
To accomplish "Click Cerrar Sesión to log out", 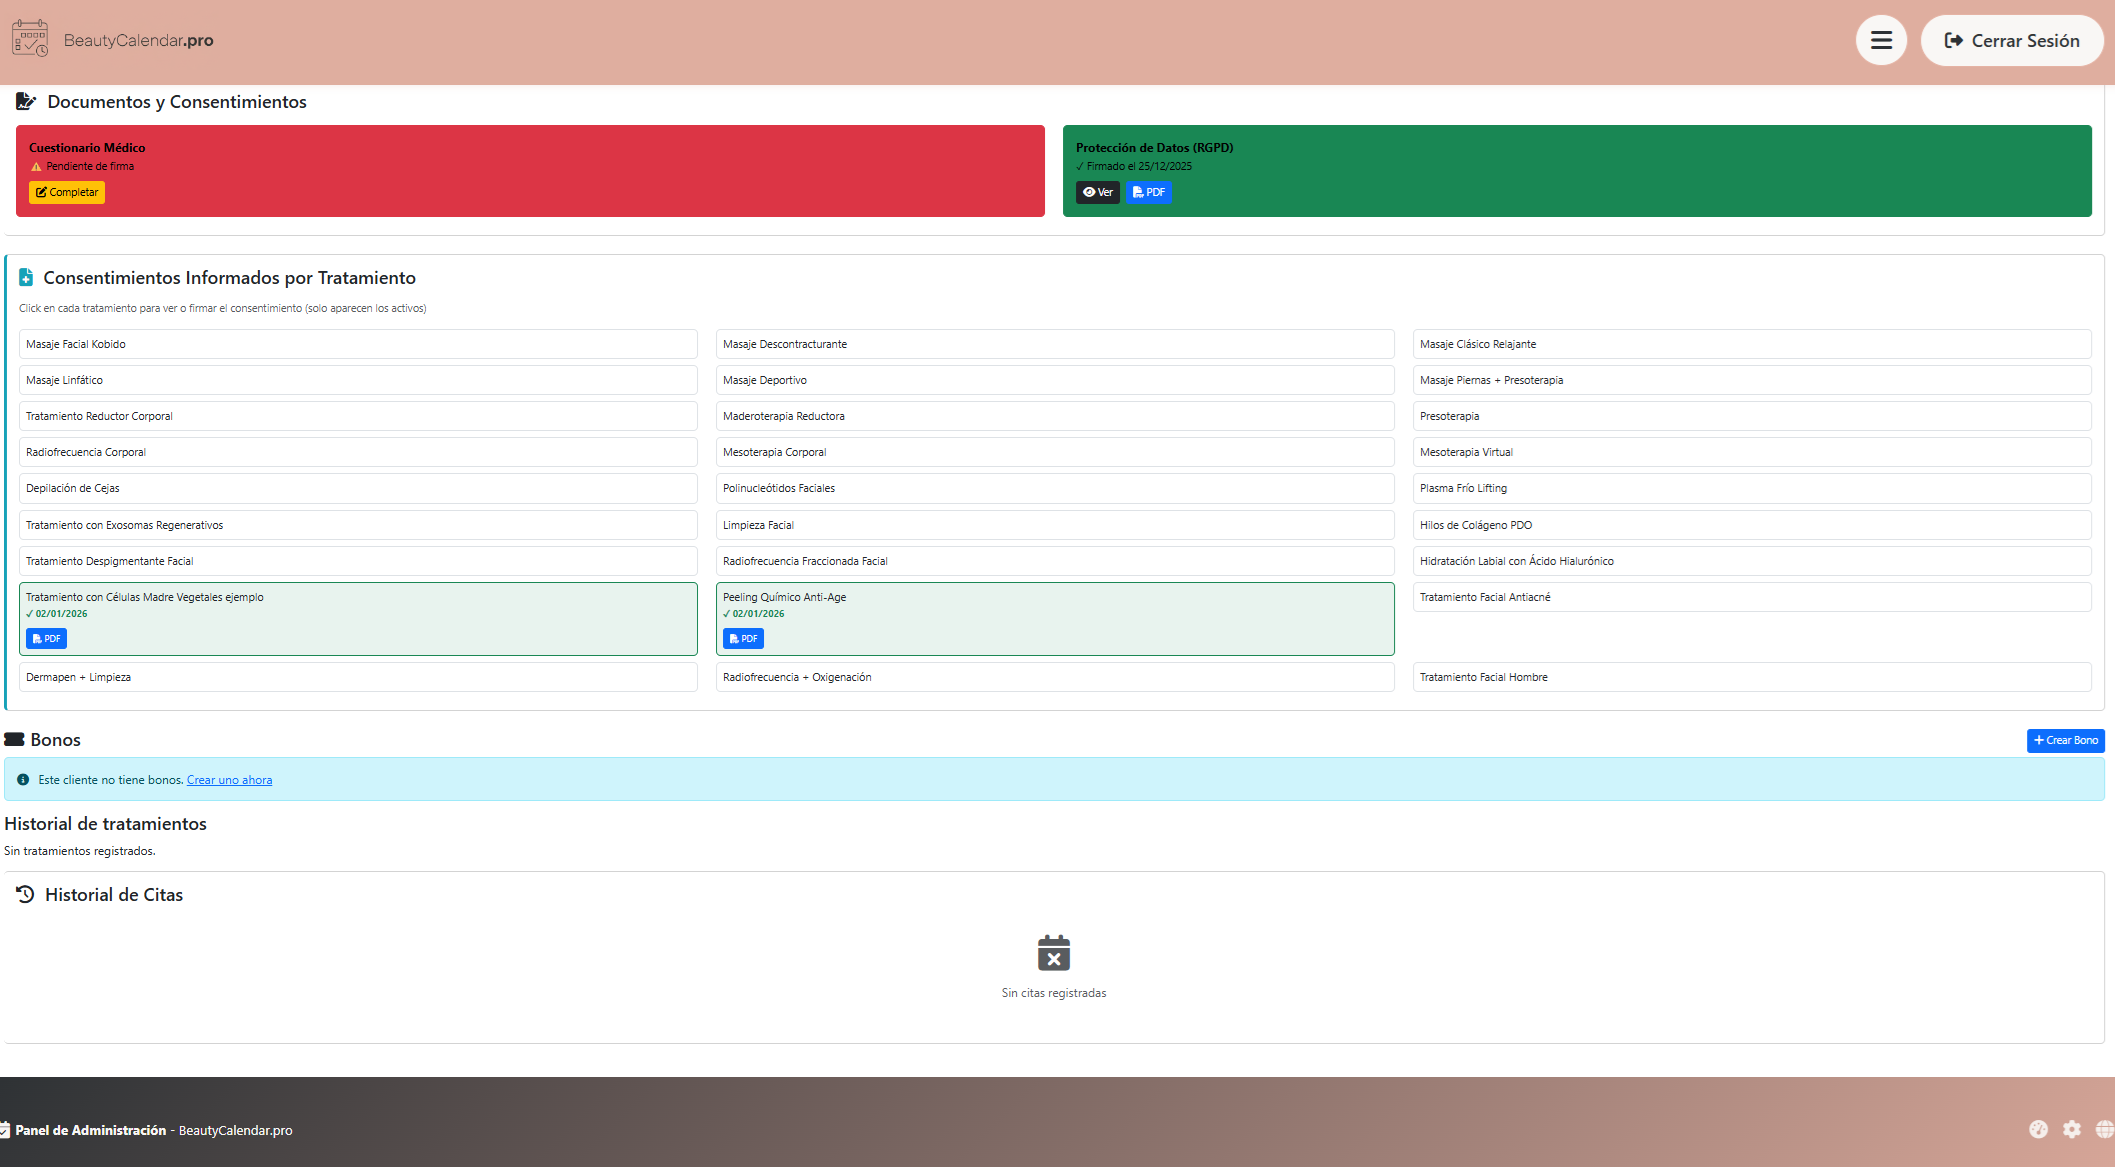I will [2011, 41].
